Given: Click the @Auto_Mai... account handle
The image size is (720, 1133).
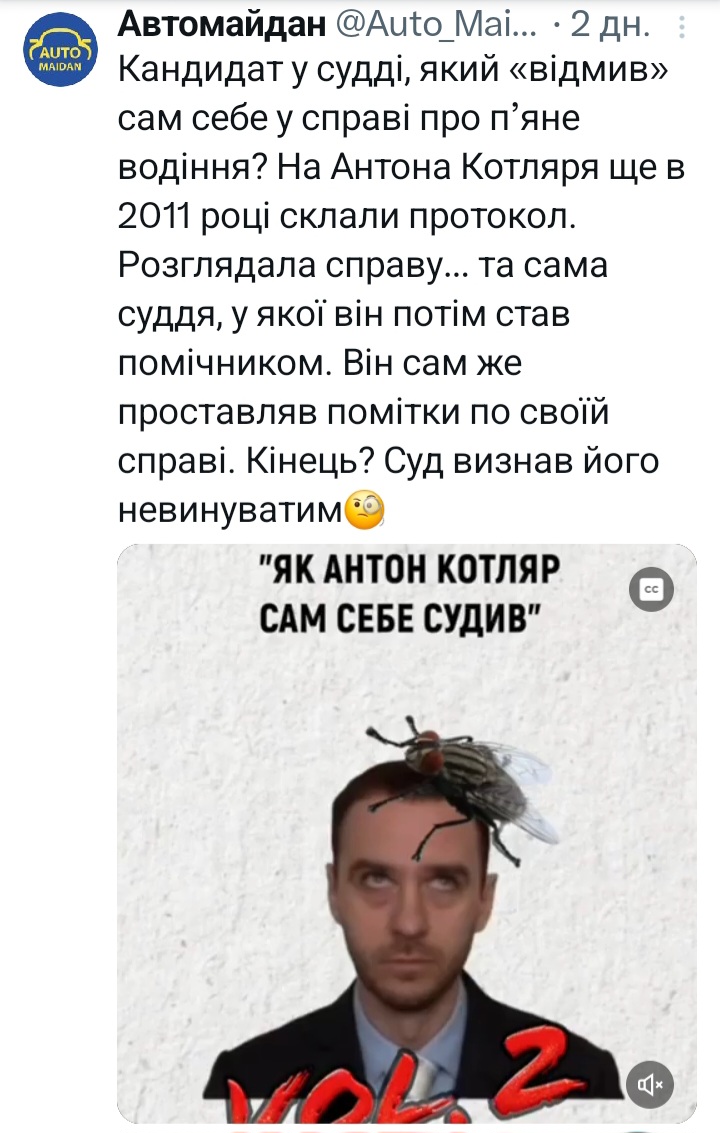Looking at the screenshot, I should tap(437, 25).
